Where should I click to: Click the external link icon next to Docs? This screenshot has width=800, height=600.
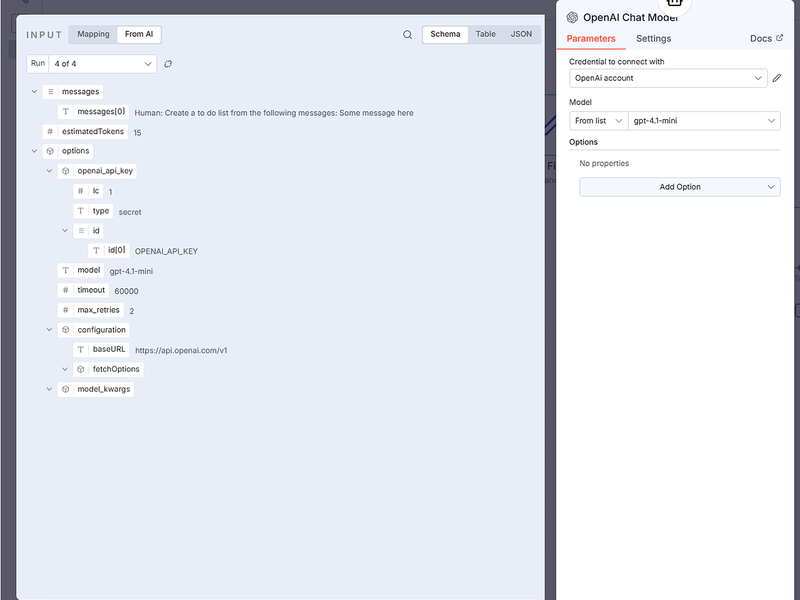779,38
